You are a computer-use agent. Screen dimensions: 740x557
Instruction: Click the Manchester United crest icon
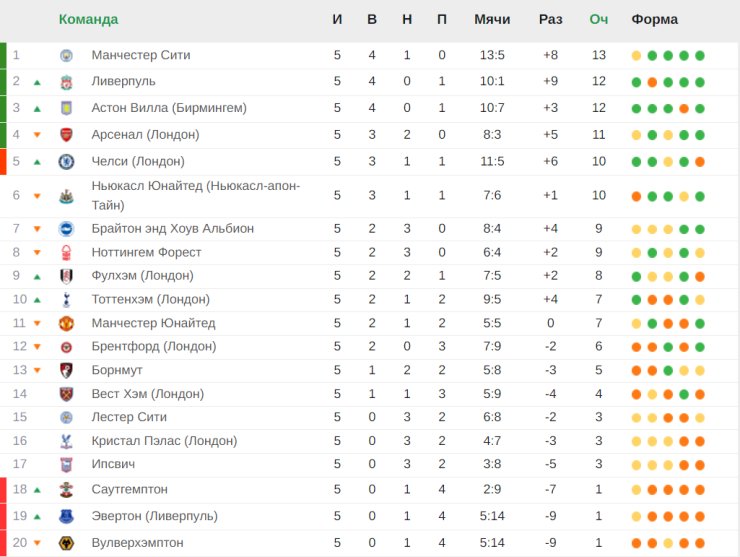coord(67,323)
